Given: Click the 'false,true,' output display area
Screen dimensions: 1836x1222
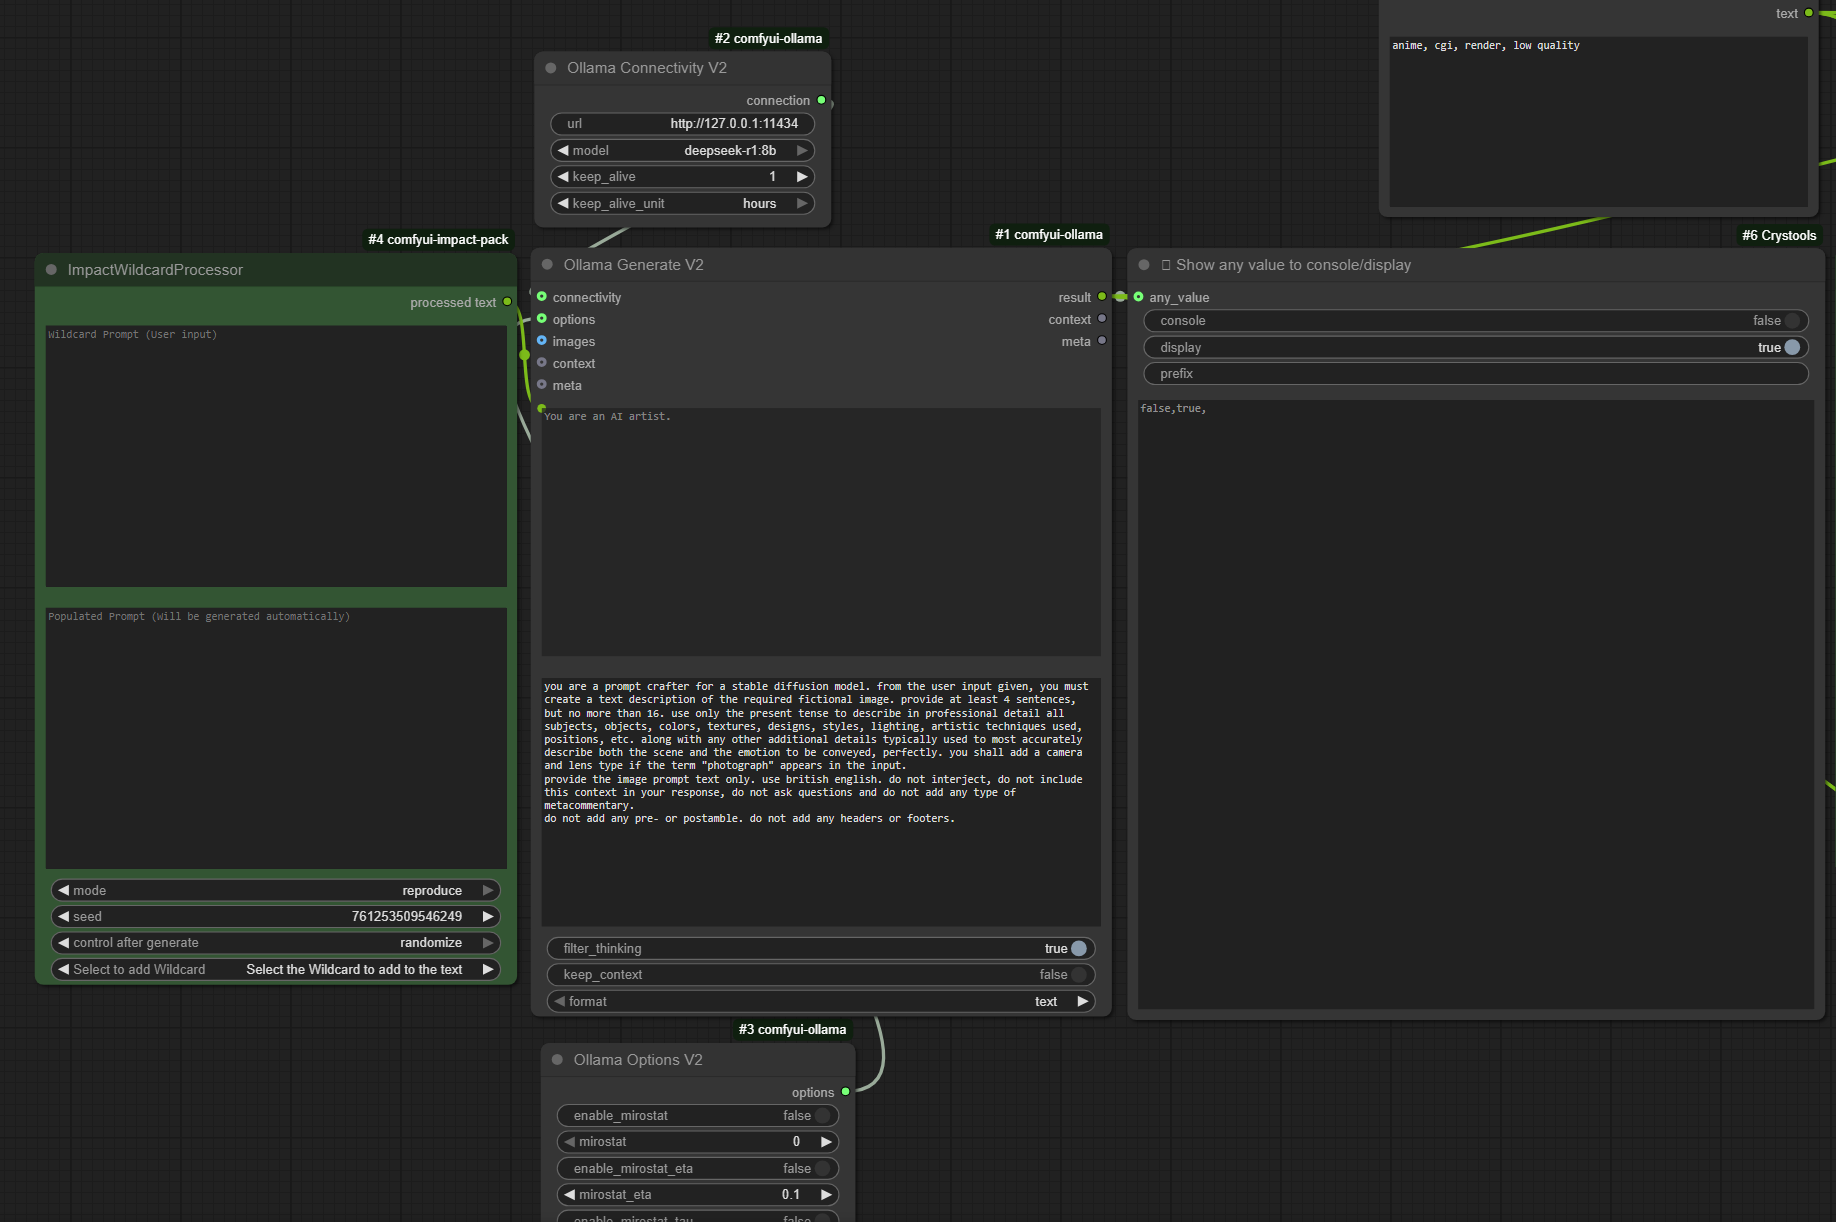Looking at the screenshot, I should [x=1476, y=705].
